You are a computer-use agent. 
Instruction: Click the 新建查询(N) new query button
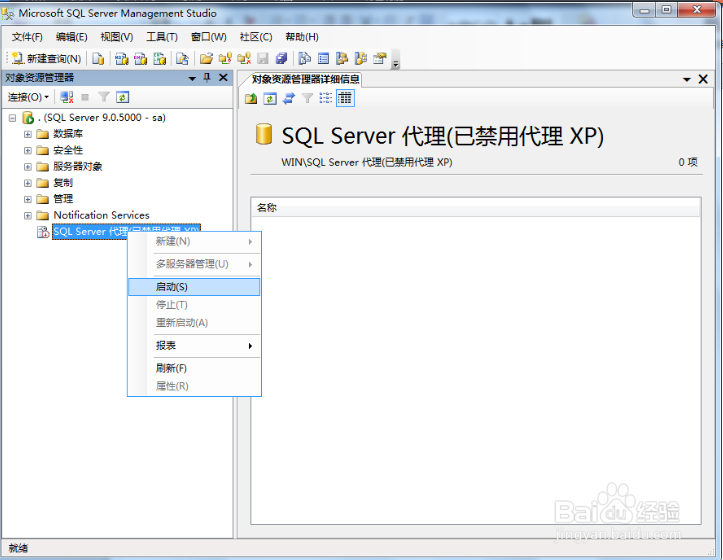(46, 59)
